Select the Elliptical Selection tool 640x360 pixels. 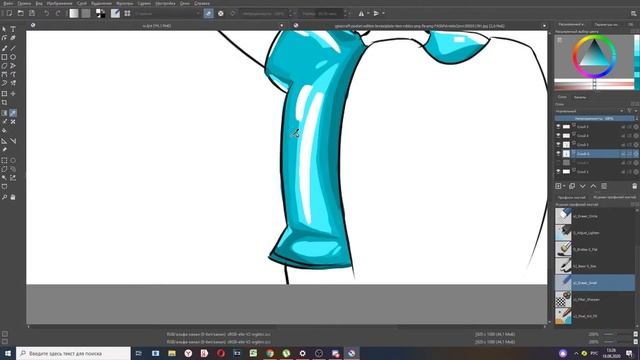pyautogui.click(x=13, y=160)
